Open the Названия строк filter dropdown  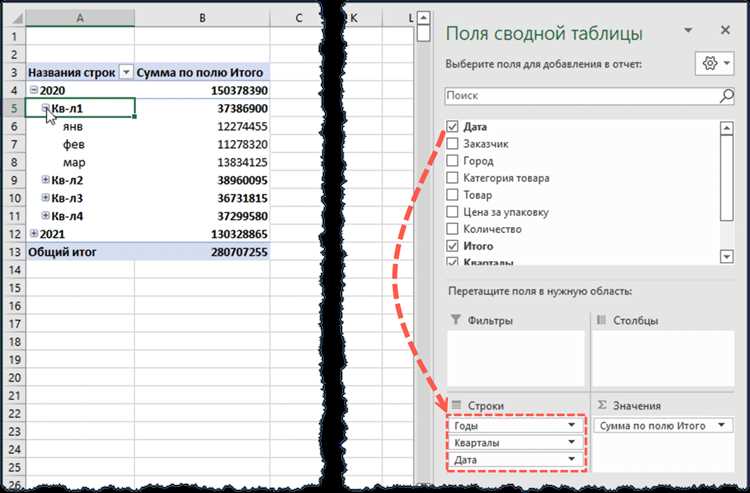point(126,73)
